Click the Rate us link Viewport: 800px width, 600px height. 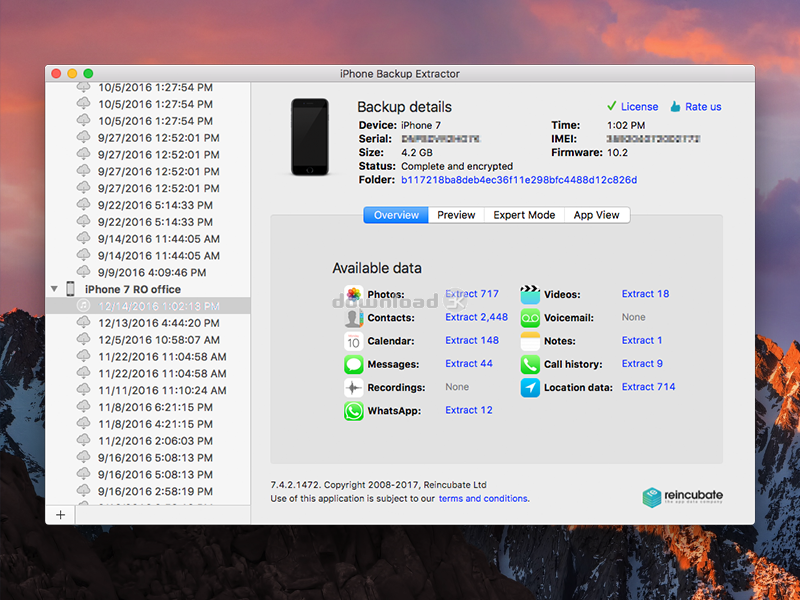click(703, 107)
